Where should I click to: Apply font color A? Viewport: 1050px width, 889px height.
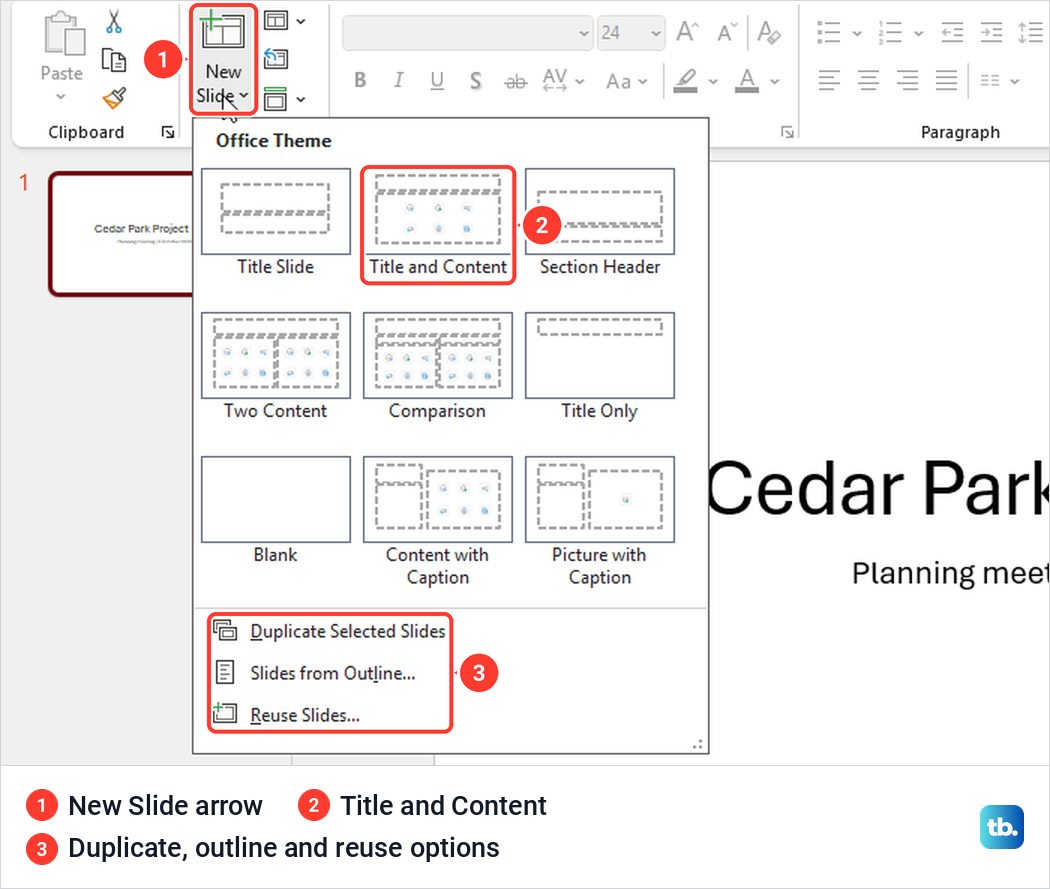click(747, 80)
